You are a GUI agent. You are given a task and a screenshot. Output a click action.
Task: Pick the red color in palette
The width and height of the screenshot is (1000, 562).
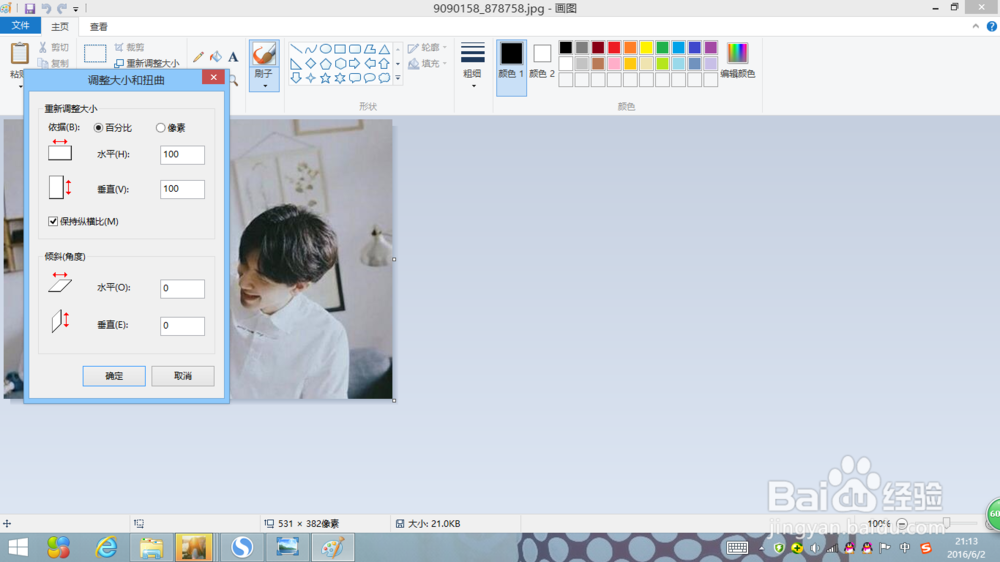(614, 48)
